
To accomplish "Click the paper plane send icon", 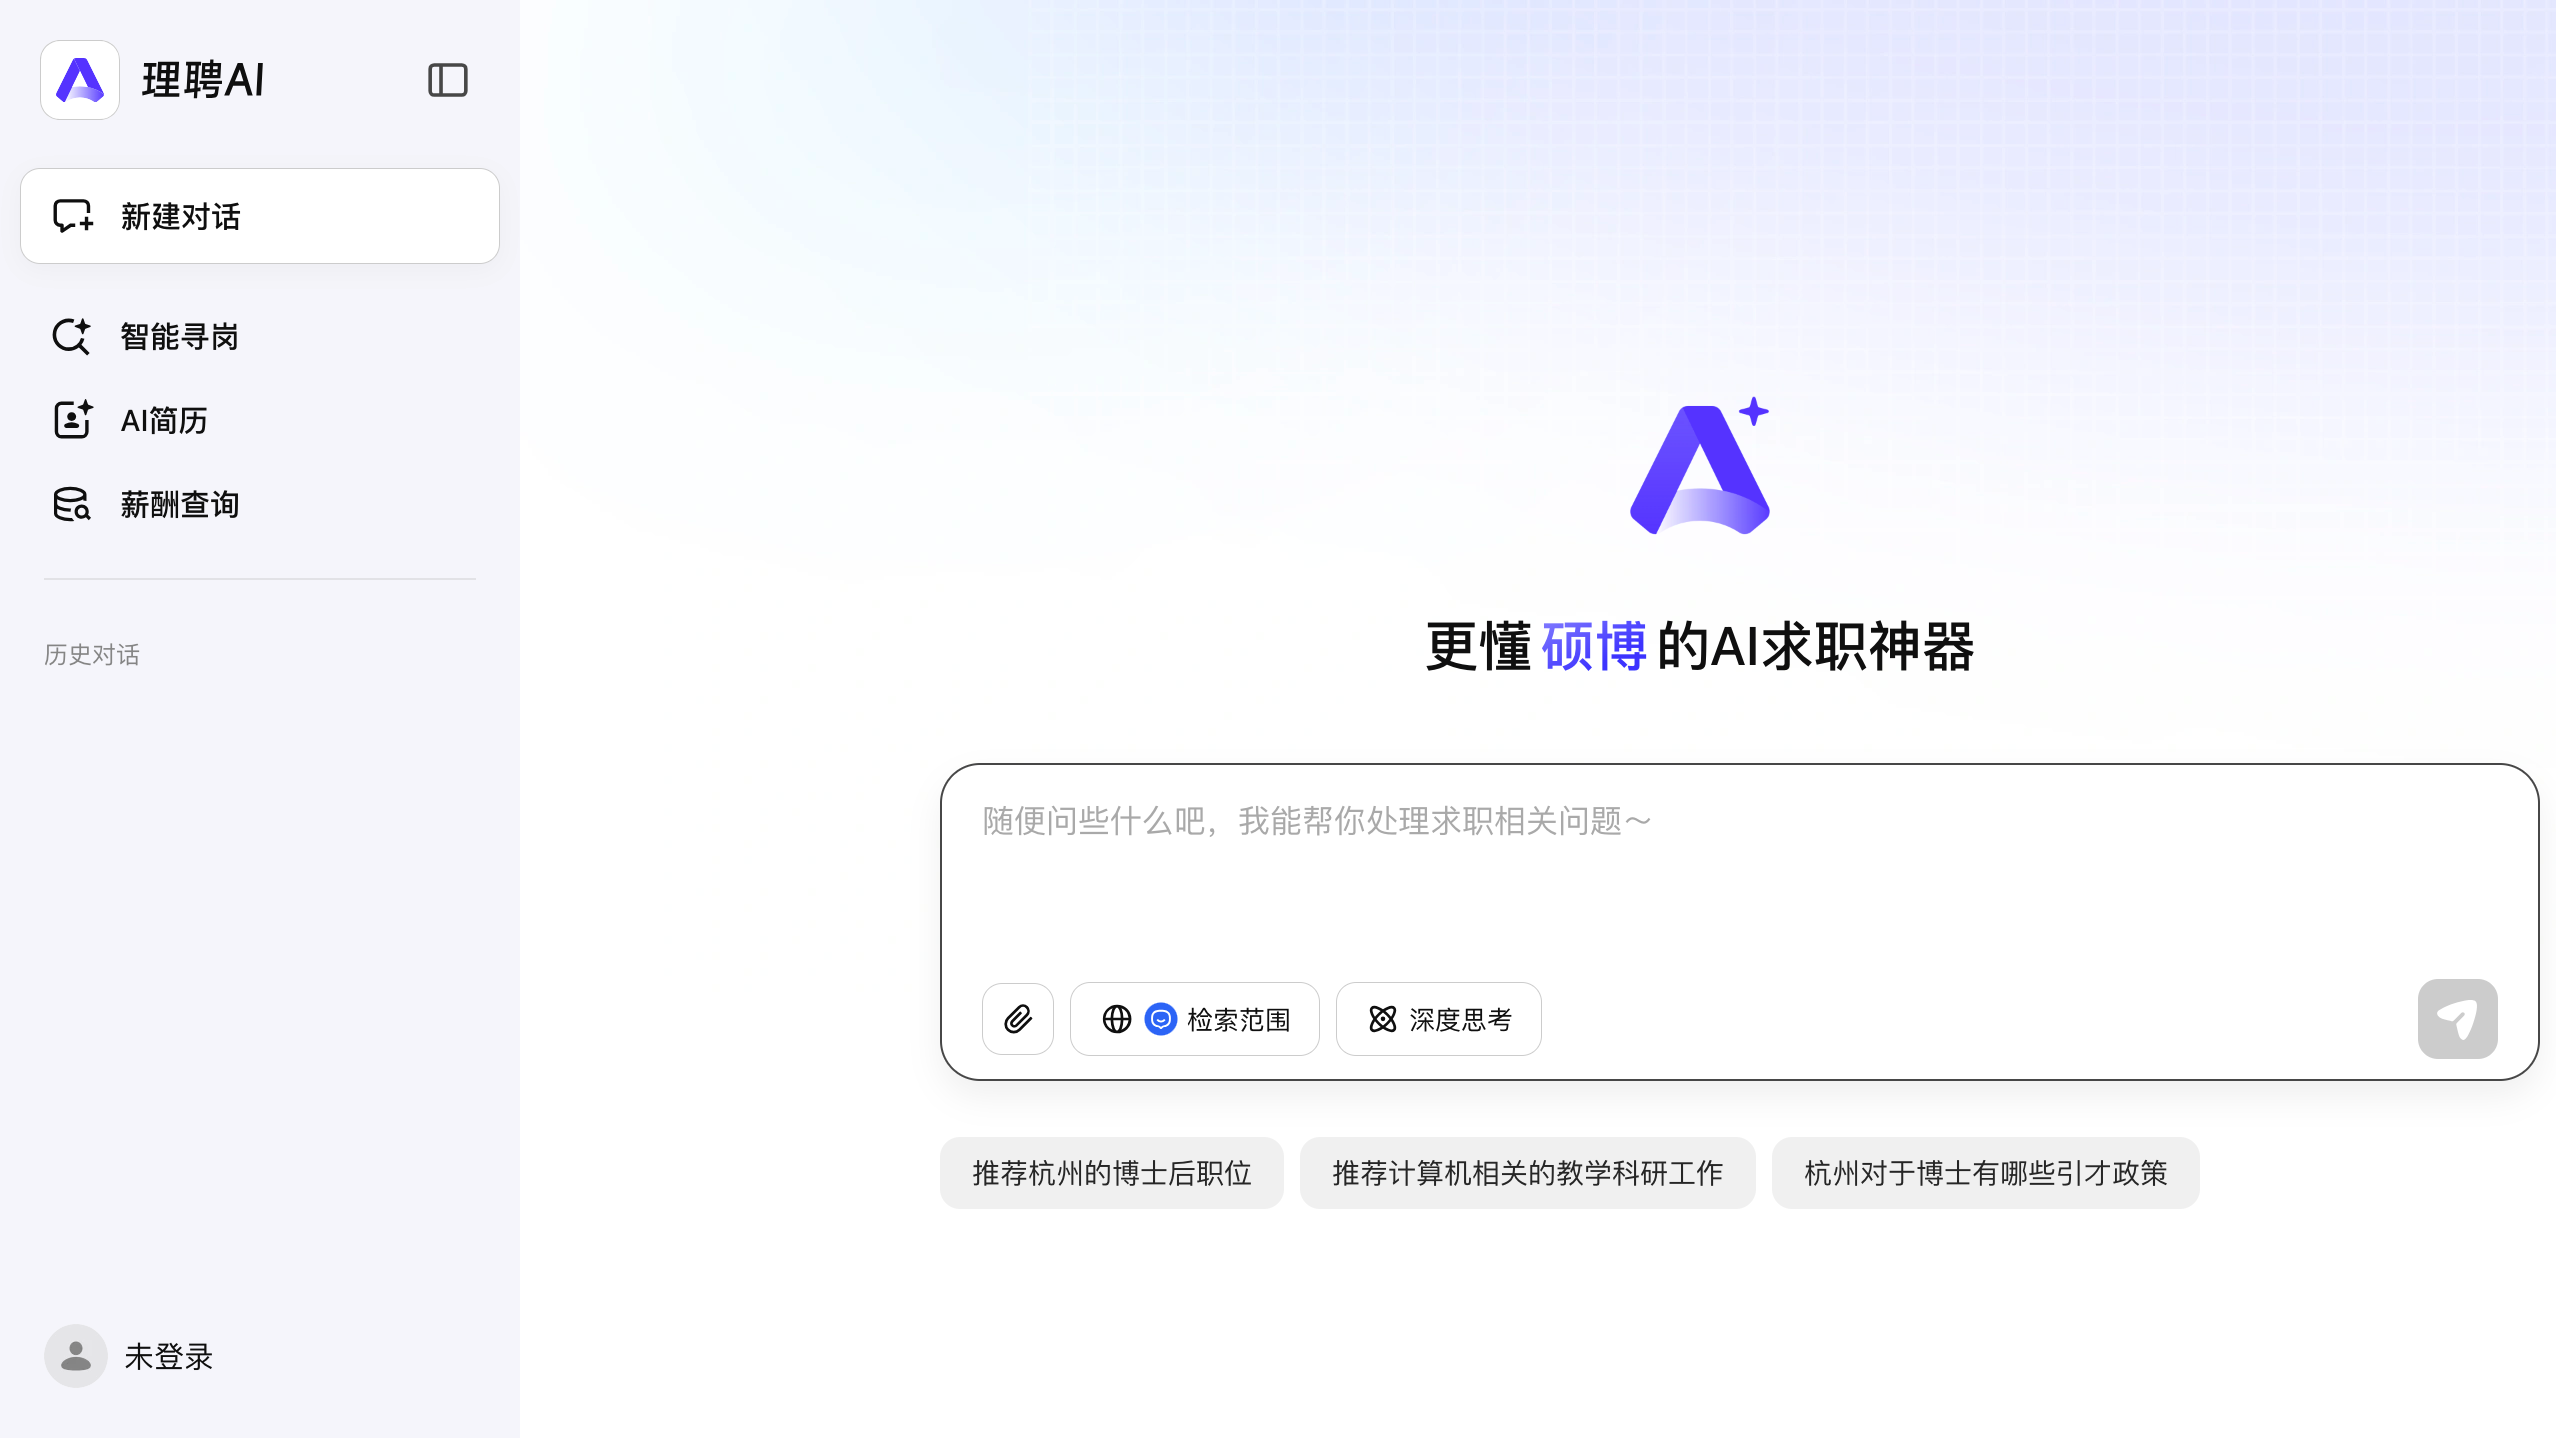I will 2457,1019.
